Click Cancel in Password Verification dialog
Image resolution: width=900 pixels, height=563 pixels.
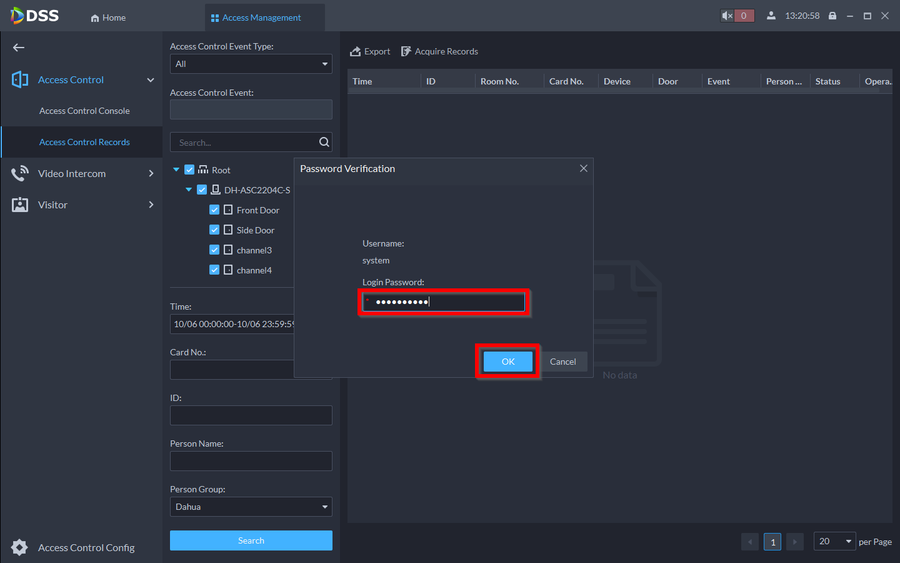563,361
